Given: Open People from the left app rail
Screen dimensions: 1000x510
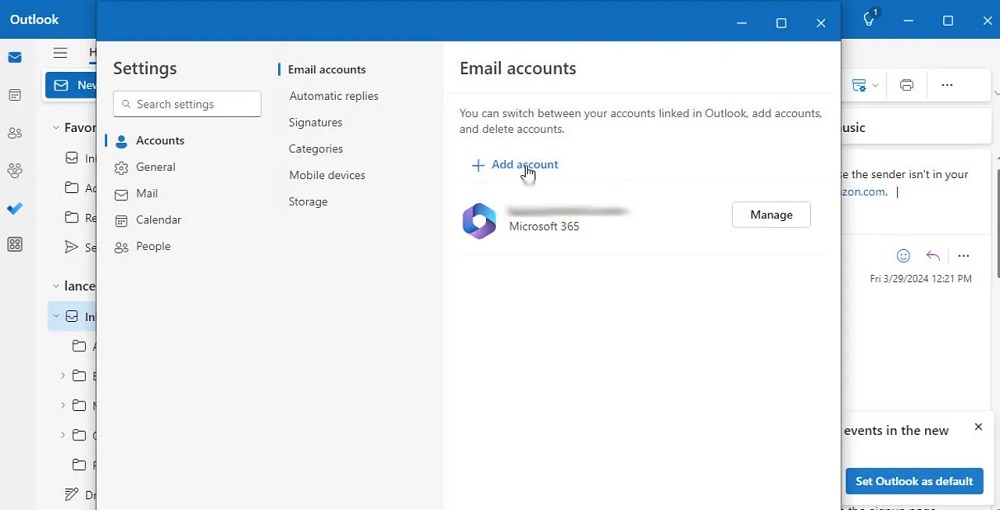Looking at the screenshot, I should coord(15,133).
